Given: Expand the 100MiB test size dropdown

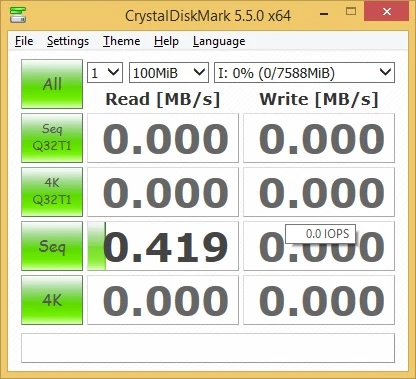Looking at the screenshot, I should pos(169,73).
